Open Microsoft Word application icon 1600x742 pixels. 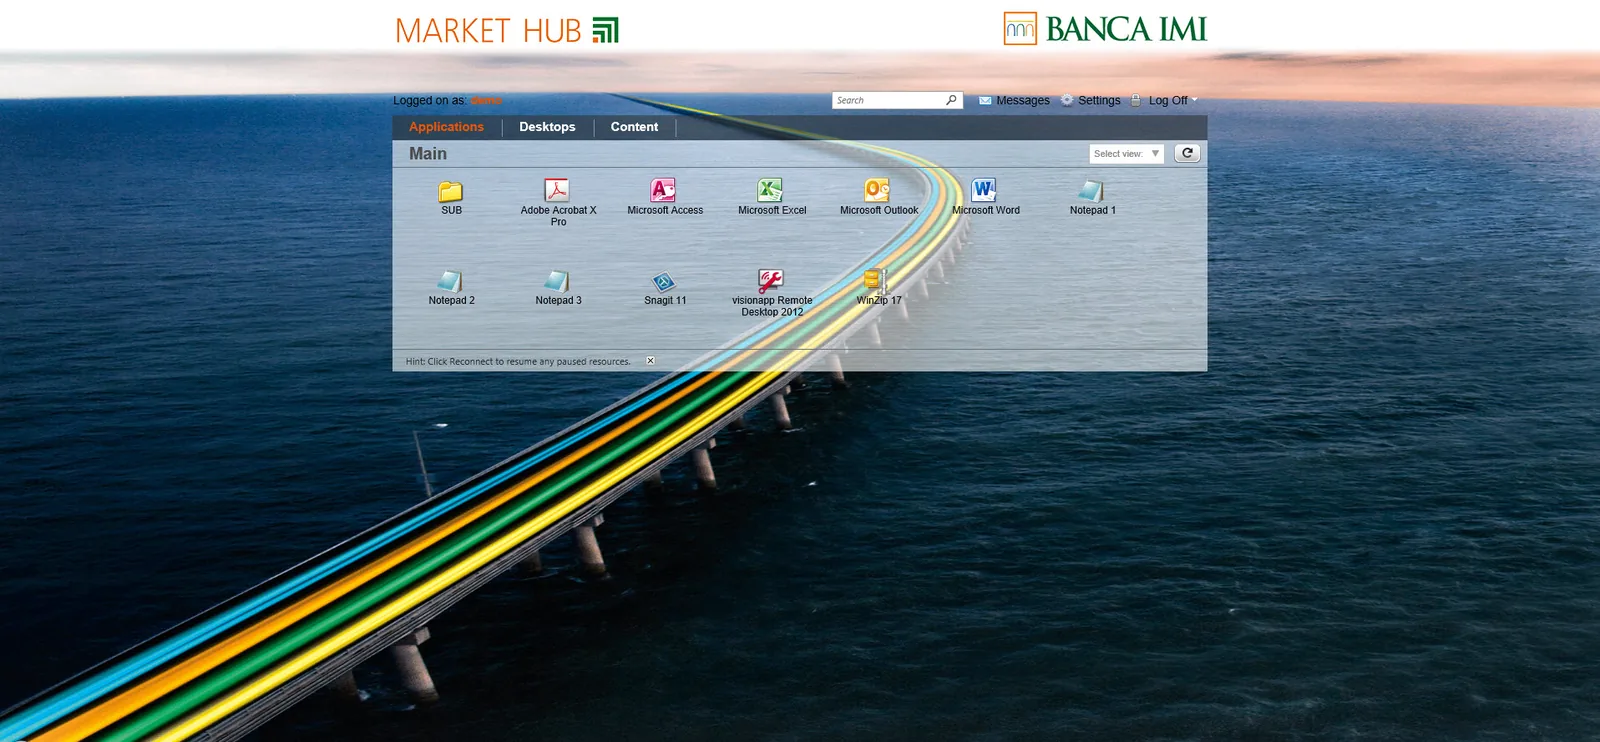(x=985, y=190)
